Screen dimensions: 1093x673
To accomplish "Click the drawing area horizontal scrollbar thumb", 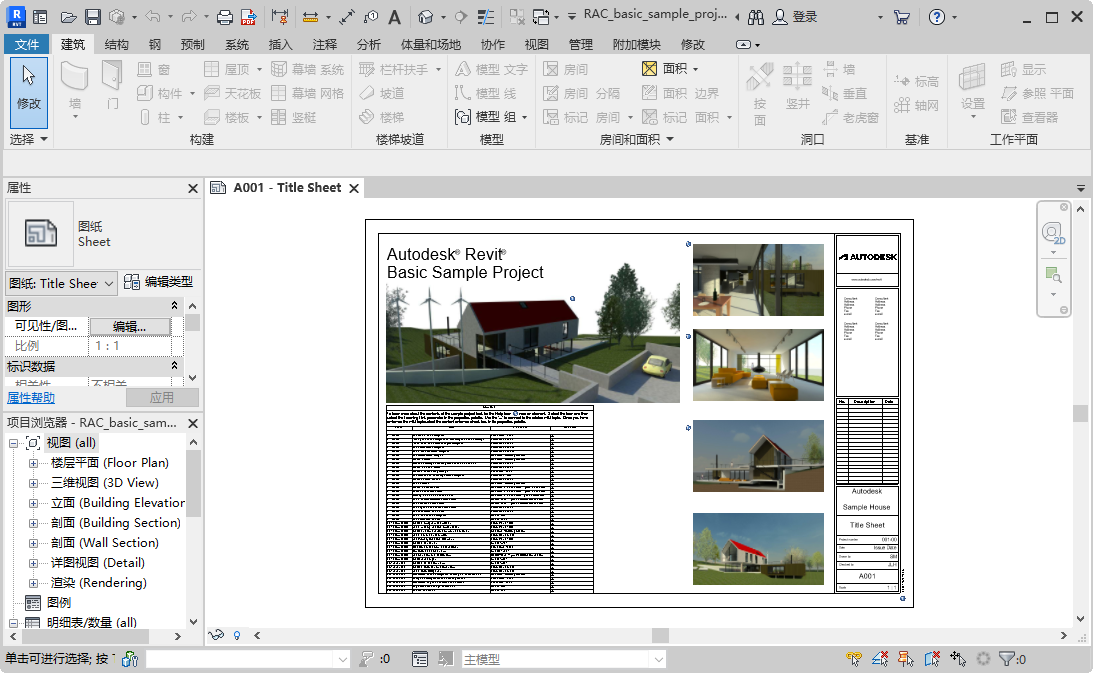I will pos(660,635).
